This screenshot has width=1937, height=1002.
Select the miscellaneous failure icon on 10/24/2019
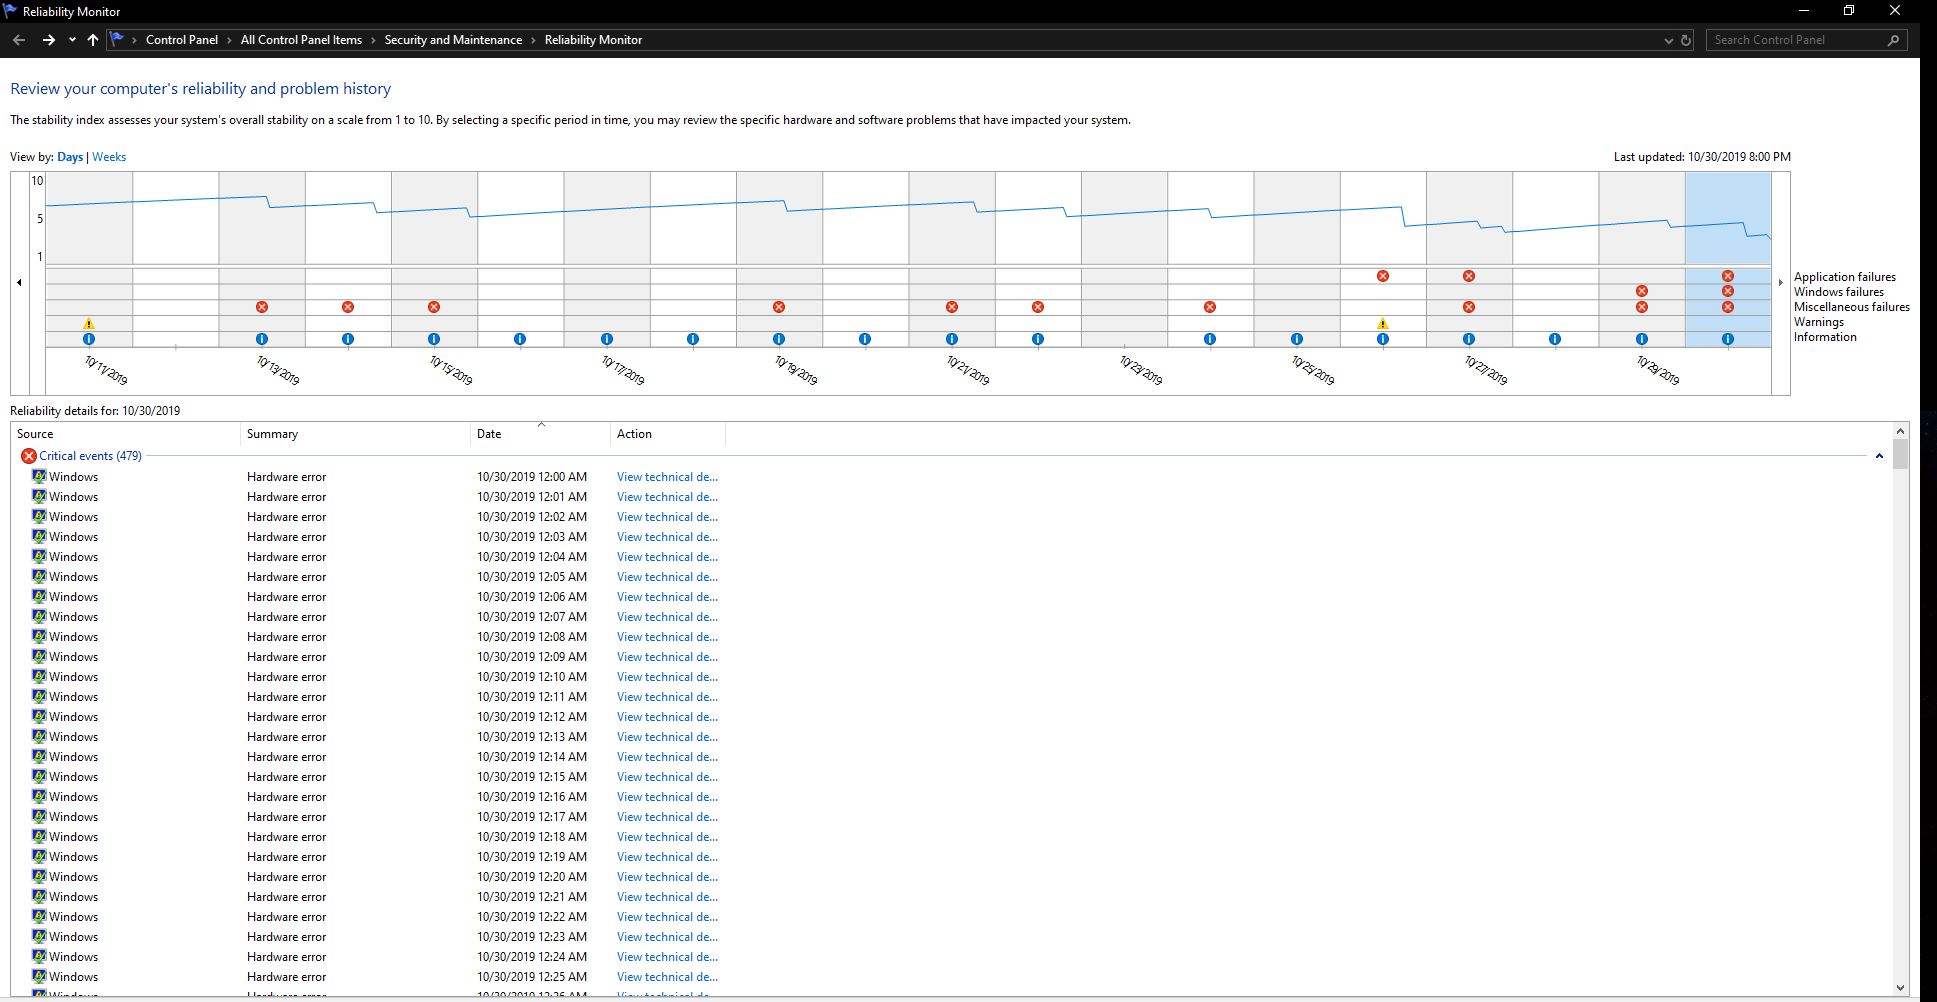(1210, 307)
